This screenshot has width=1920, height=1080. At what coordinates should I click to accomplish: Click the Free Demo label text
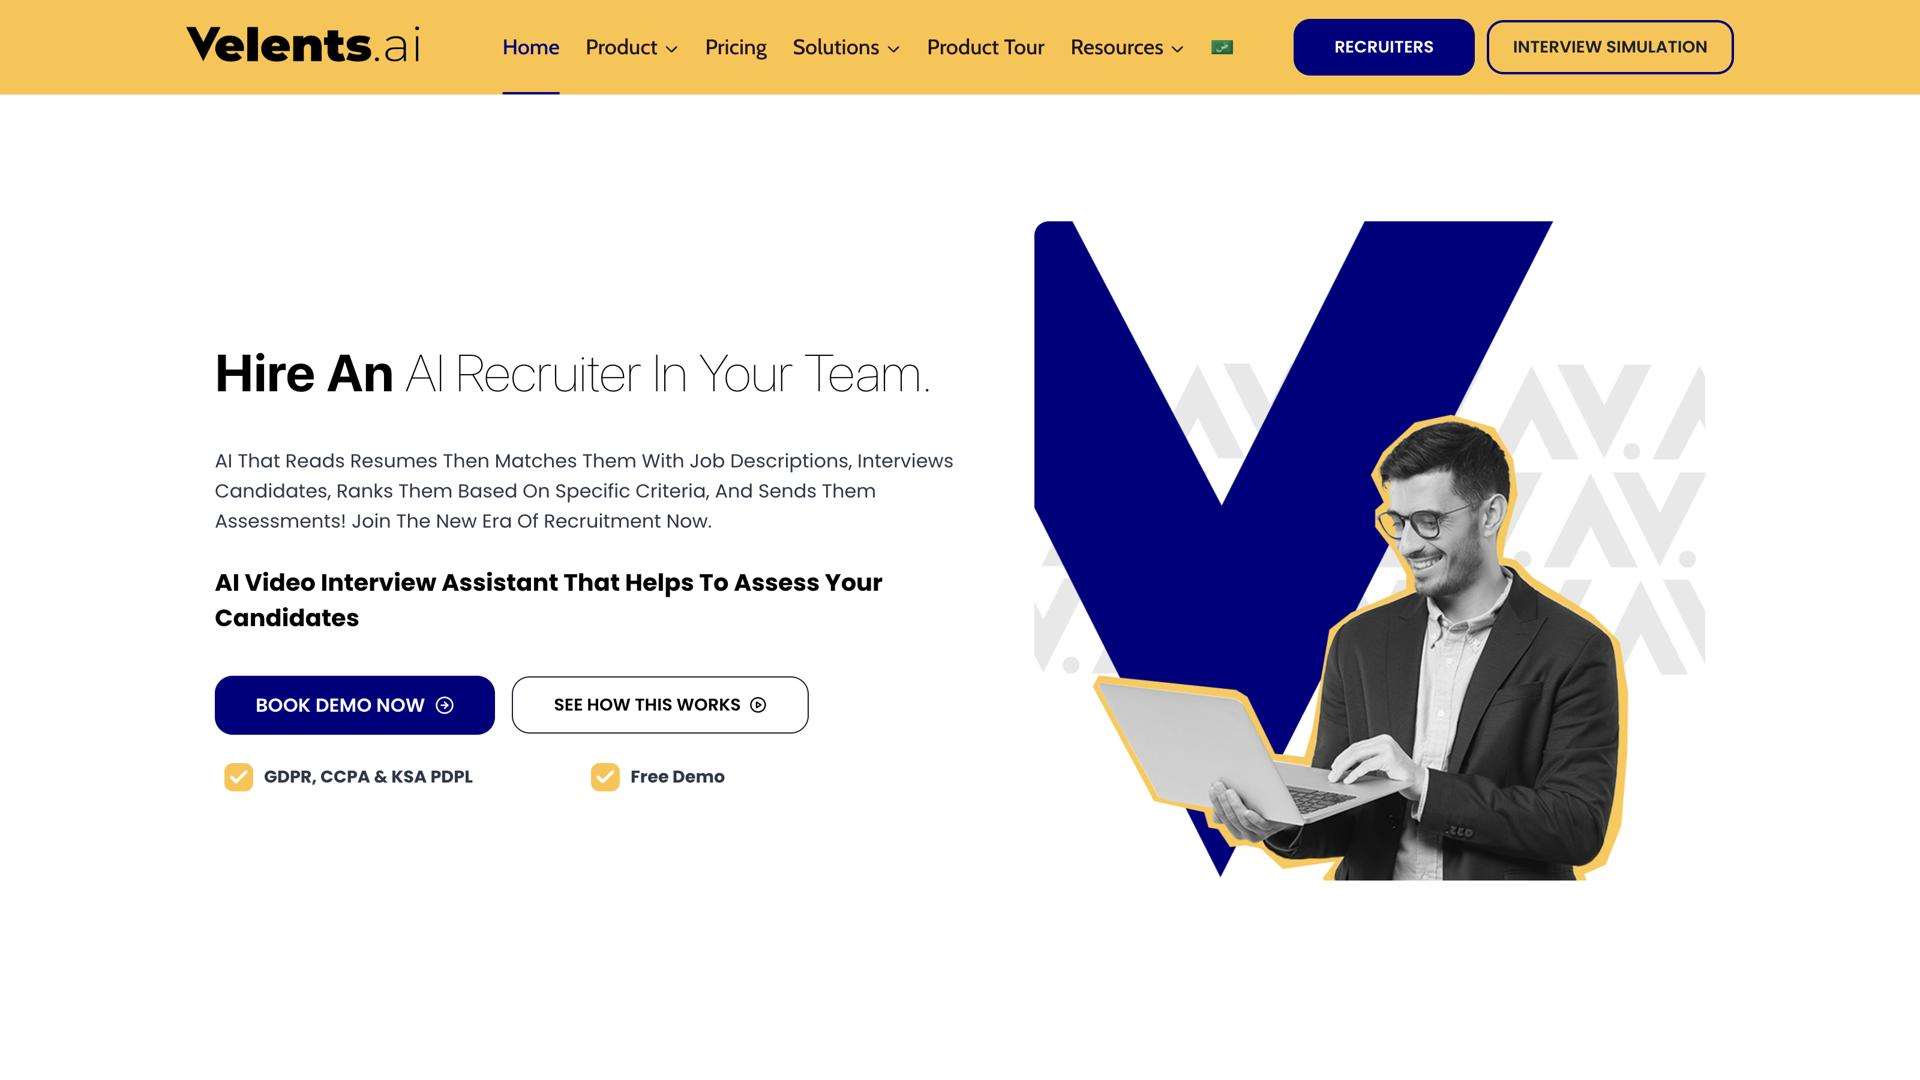pyautogui.click(x=678, y=777)
